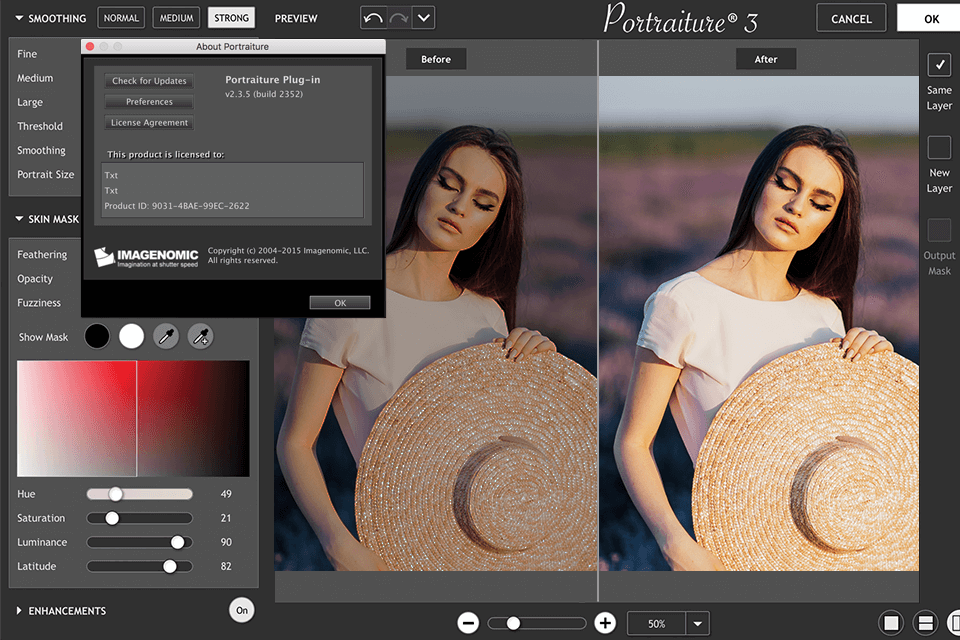
Task: Expand the Enhancements section
Action: coord(19,611)
